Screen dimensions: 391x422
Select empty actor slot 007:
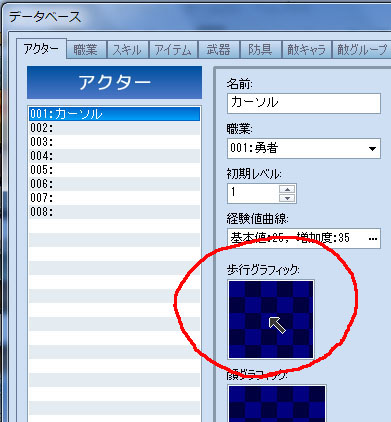[x=114, y=198]
